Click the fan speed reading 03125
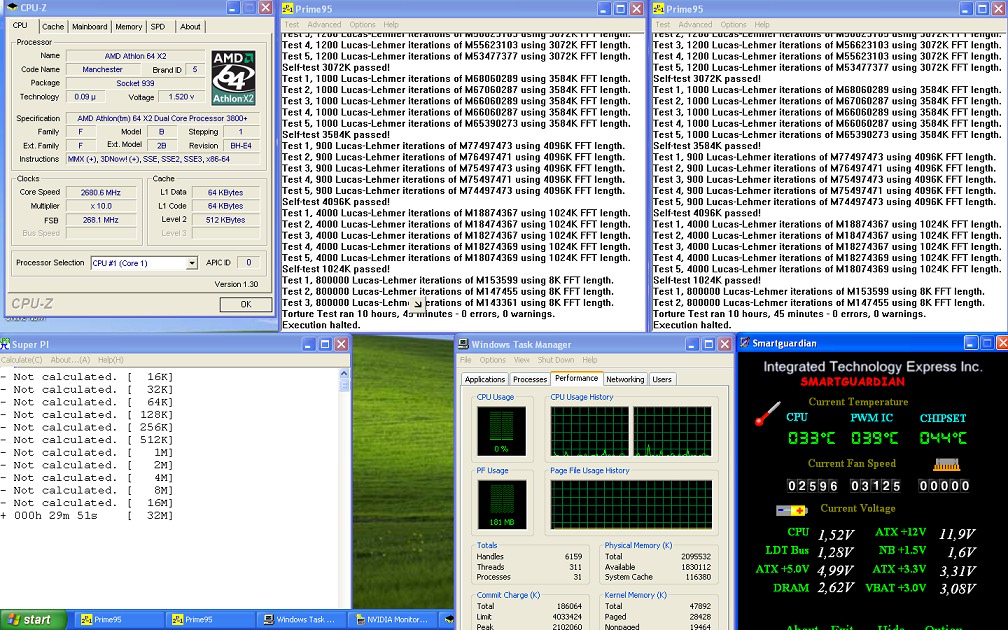 click(x=876, y=486)
